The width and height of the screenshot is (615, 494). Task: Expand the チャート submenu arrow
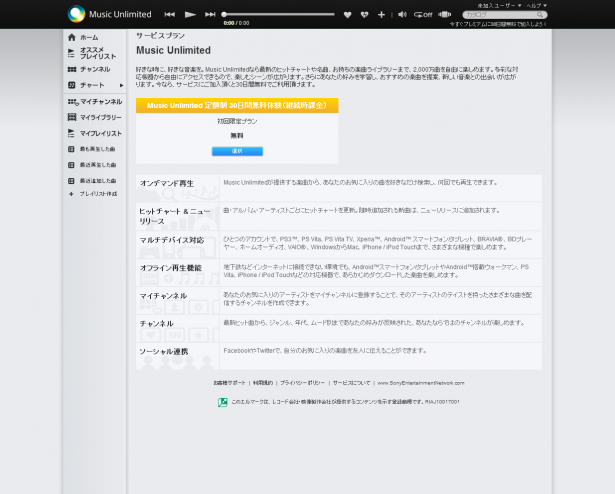(x=122, y=85)
